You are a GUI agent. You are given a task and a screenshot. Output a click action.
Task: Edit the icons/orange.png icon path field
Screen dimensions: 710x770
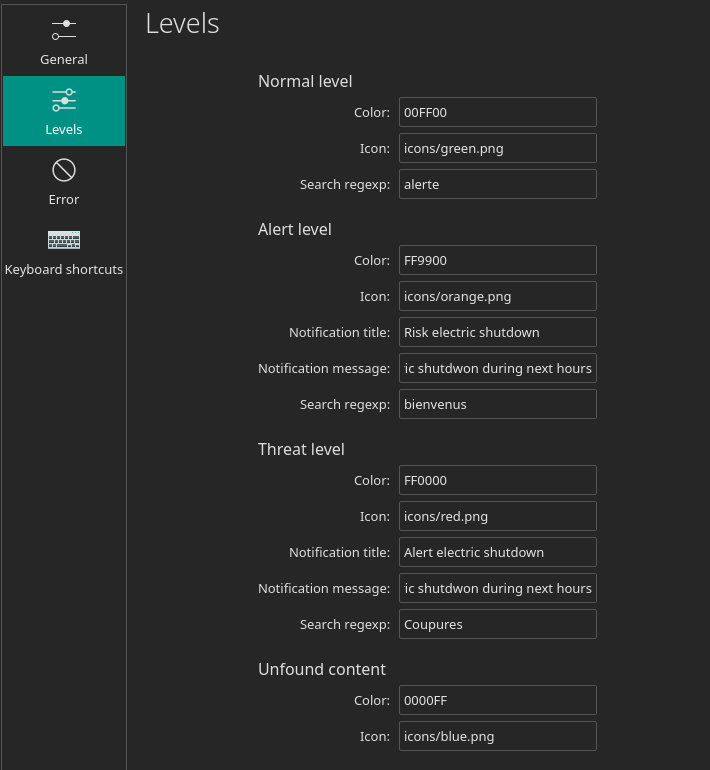pyautogui.click(x=498, y=296)
